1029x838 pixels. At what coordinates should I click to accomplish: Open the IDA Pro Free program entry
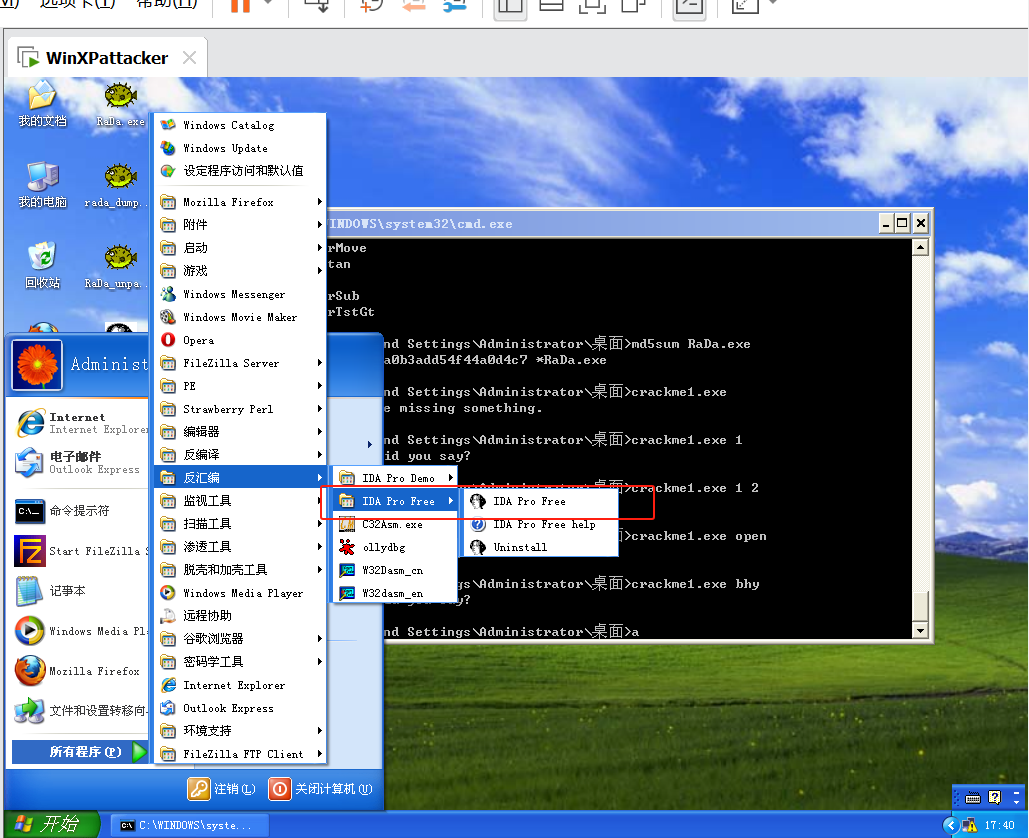click(541, 501)
